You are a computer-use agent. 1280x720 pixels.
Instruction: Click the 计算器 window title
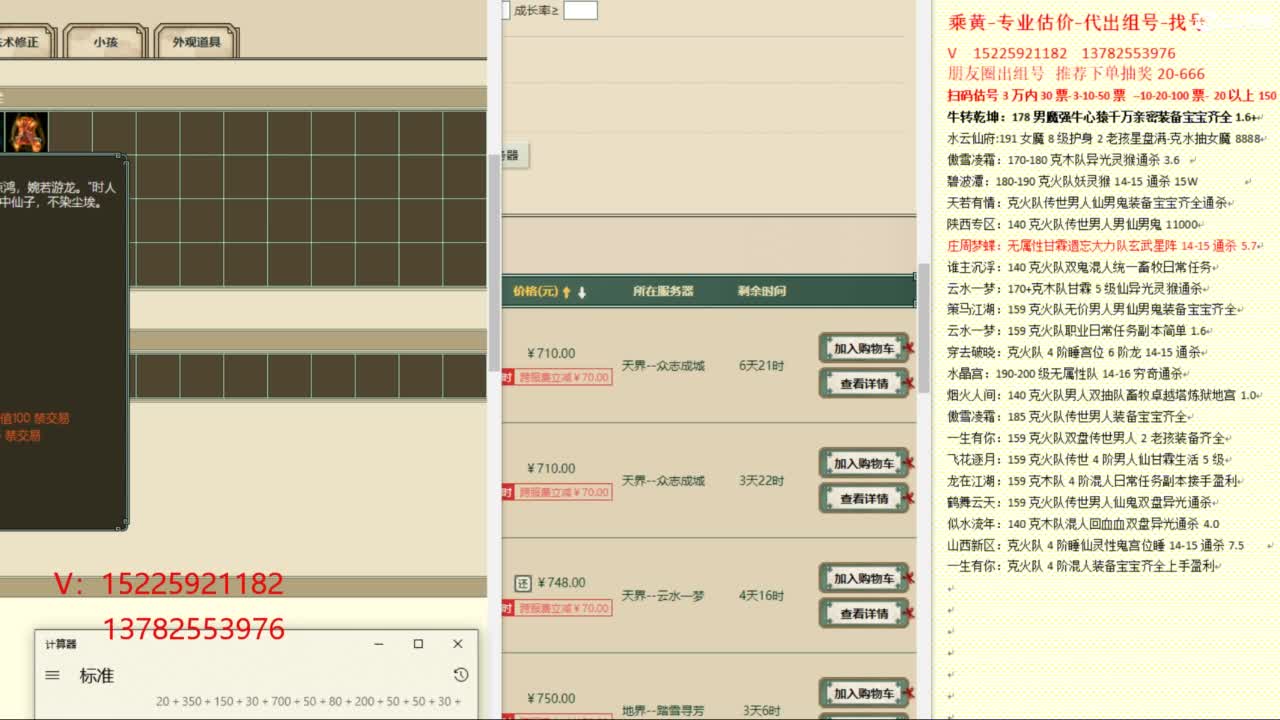tap(60, 644)
